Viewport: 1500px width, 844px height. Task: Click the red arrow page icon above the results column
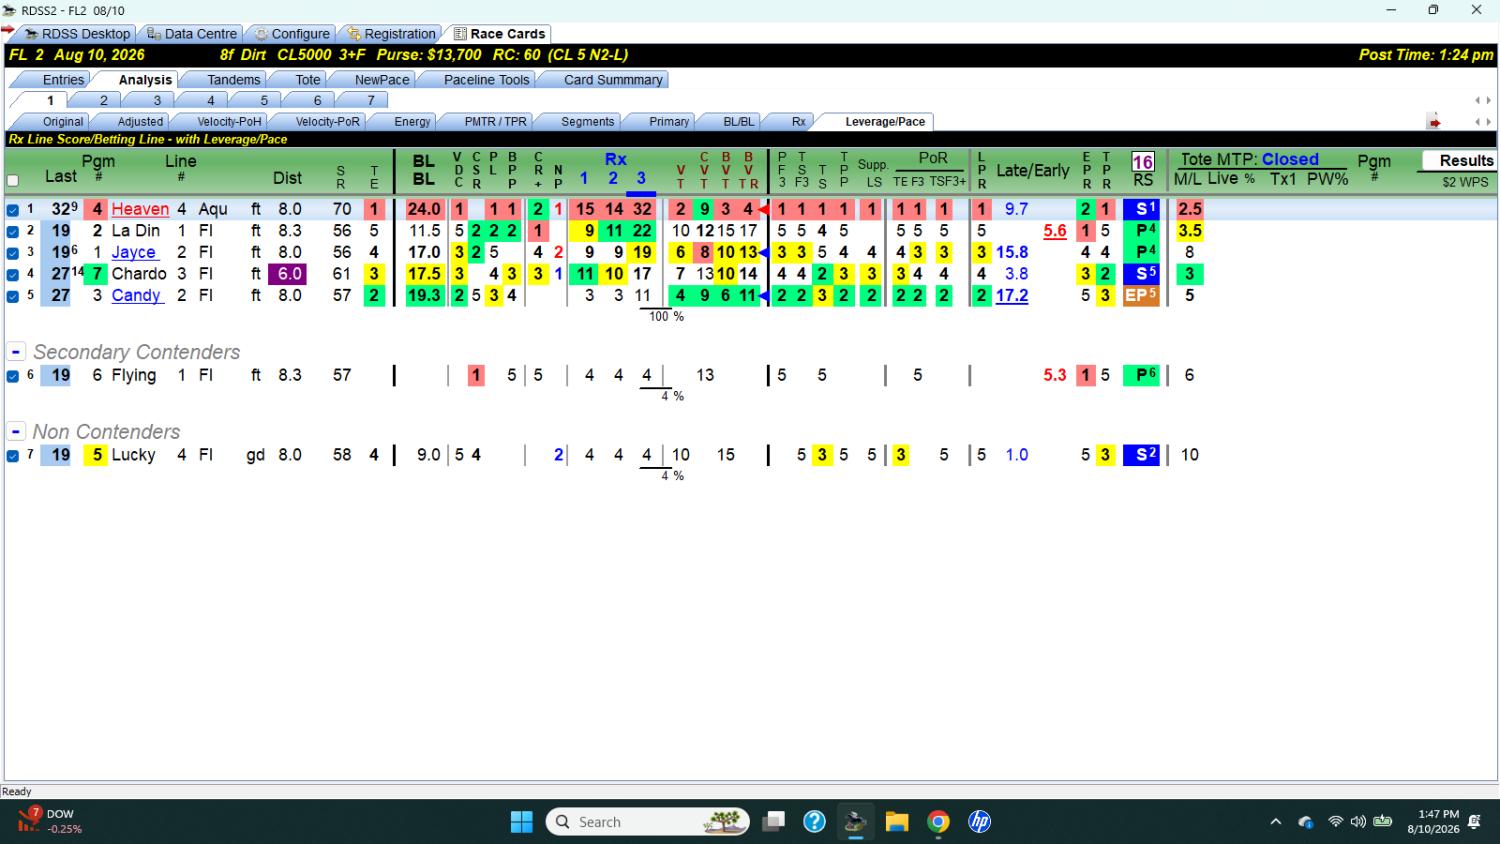point(1434,122)
